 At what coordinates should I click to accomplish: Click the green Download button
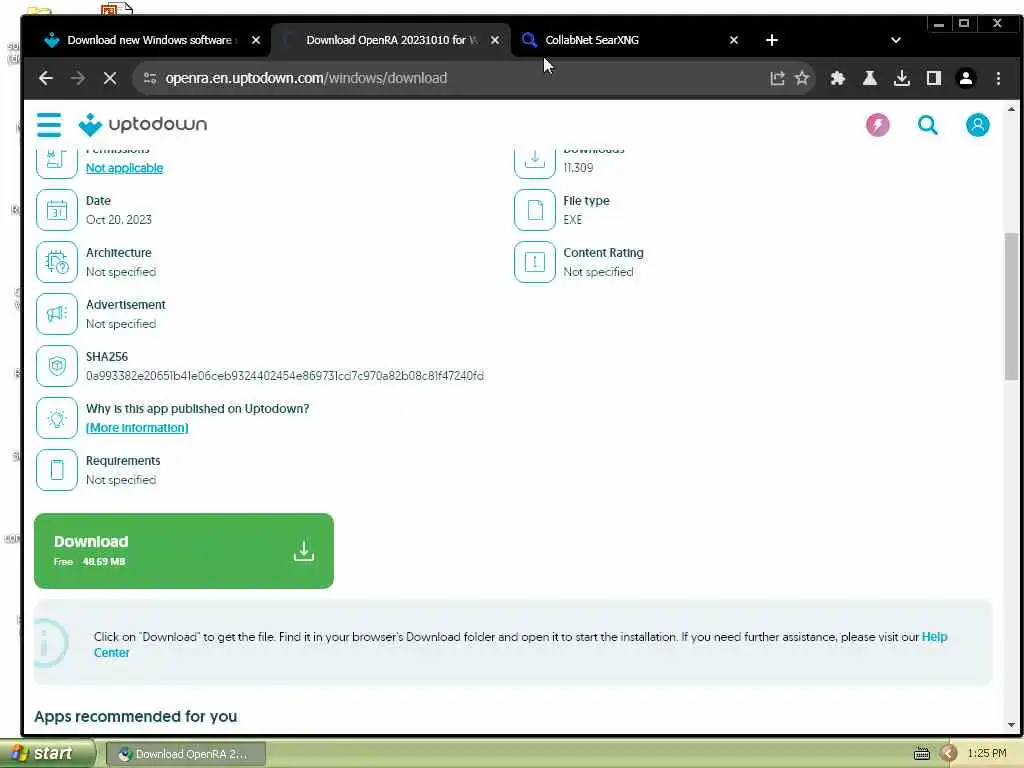184,551
